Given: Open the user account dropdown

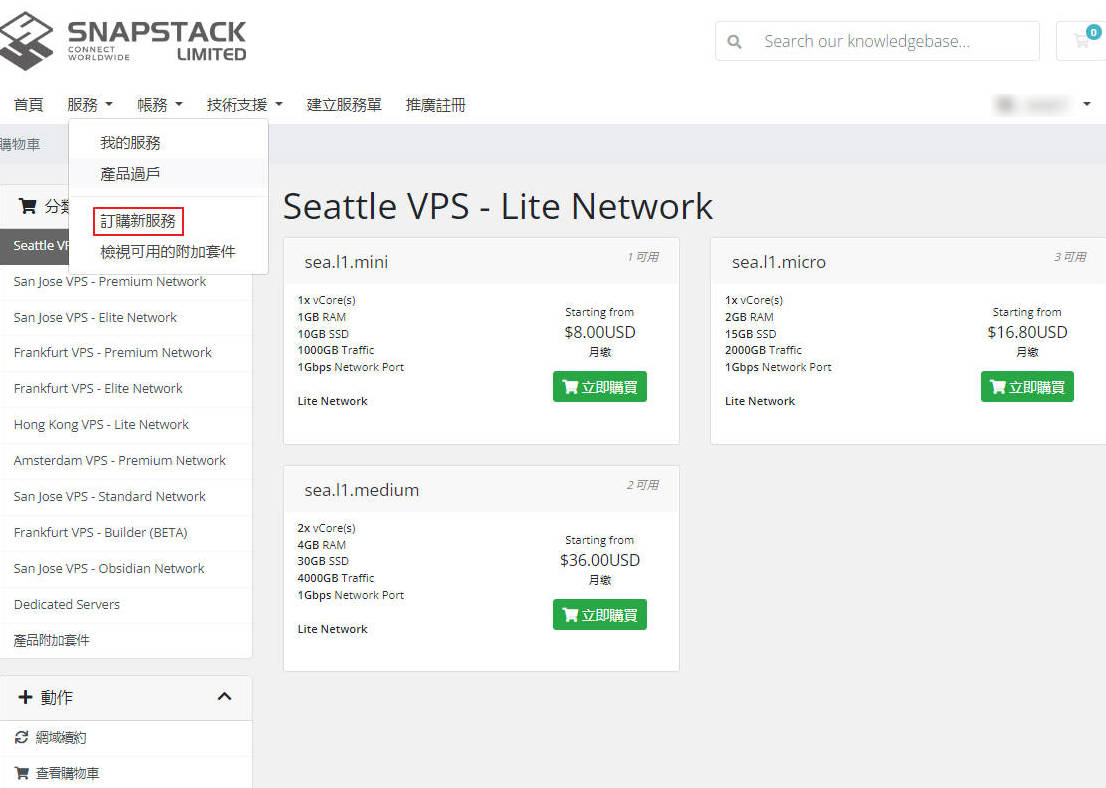Looking at the screenshot, I should tap(1045, 104).
